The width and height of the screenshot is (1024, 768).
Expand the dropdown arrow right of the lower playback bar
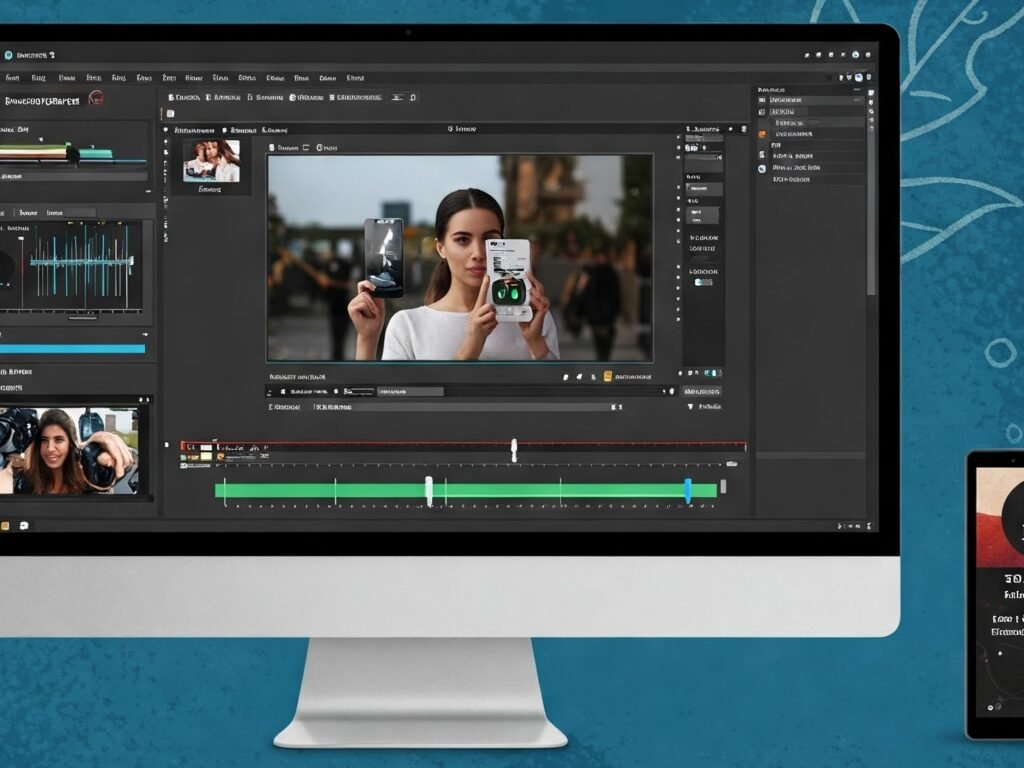(689, 407)
